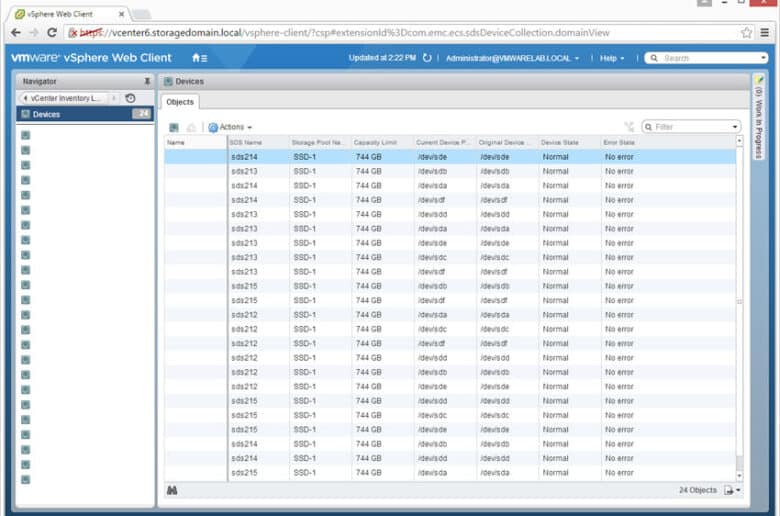Click the last row sds215 /dev/sda
The image size is (780, 516).
point(450,473)
